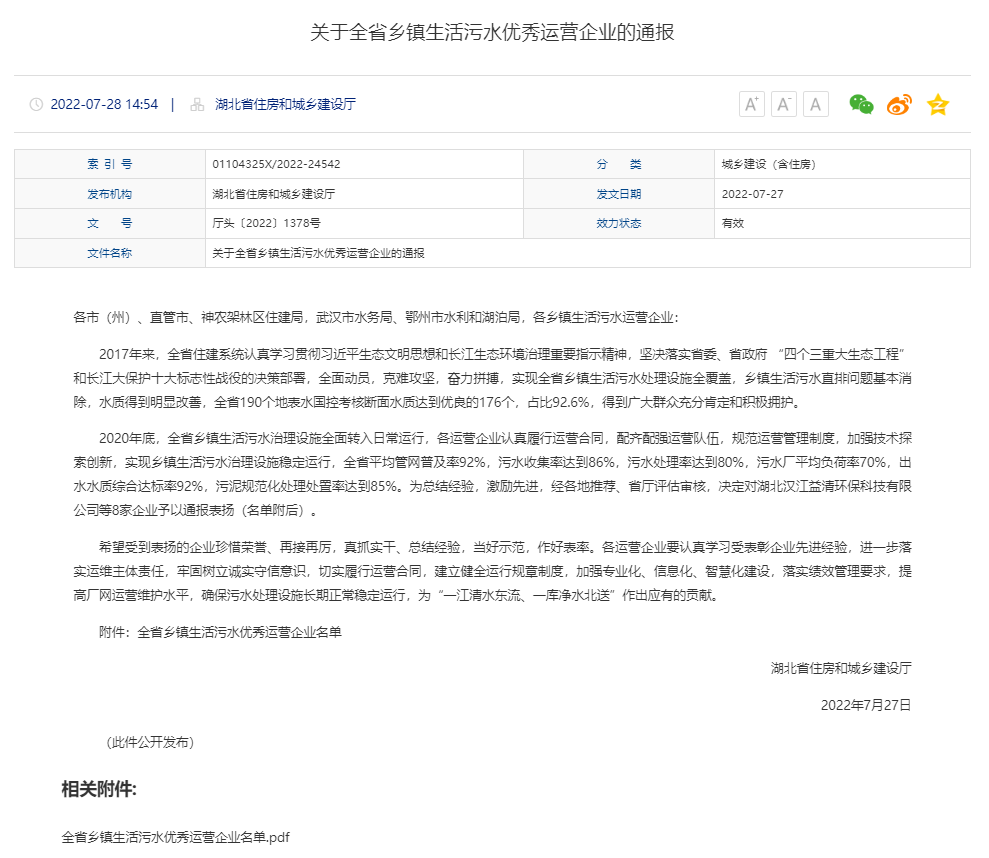Click the 效力状态 value 有效
The height and width of the screenshot is (858, 989).
point(733,223)
